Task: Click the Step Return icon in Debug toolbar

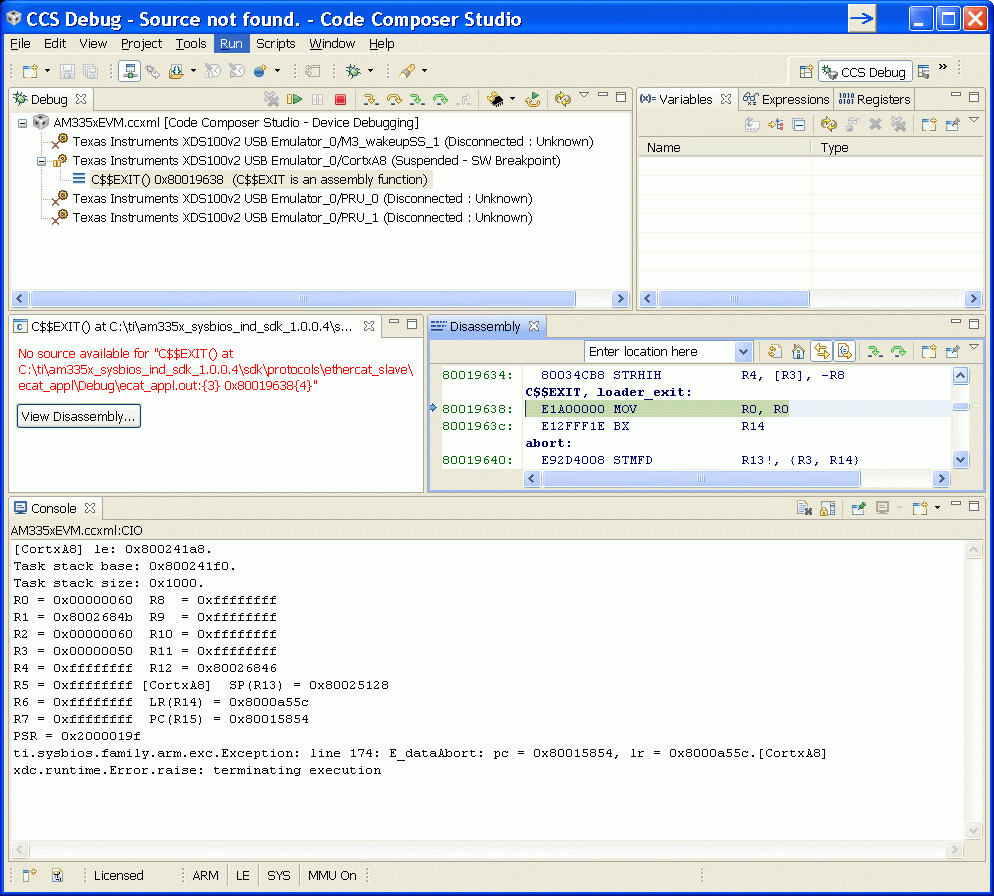Action: 464,99
